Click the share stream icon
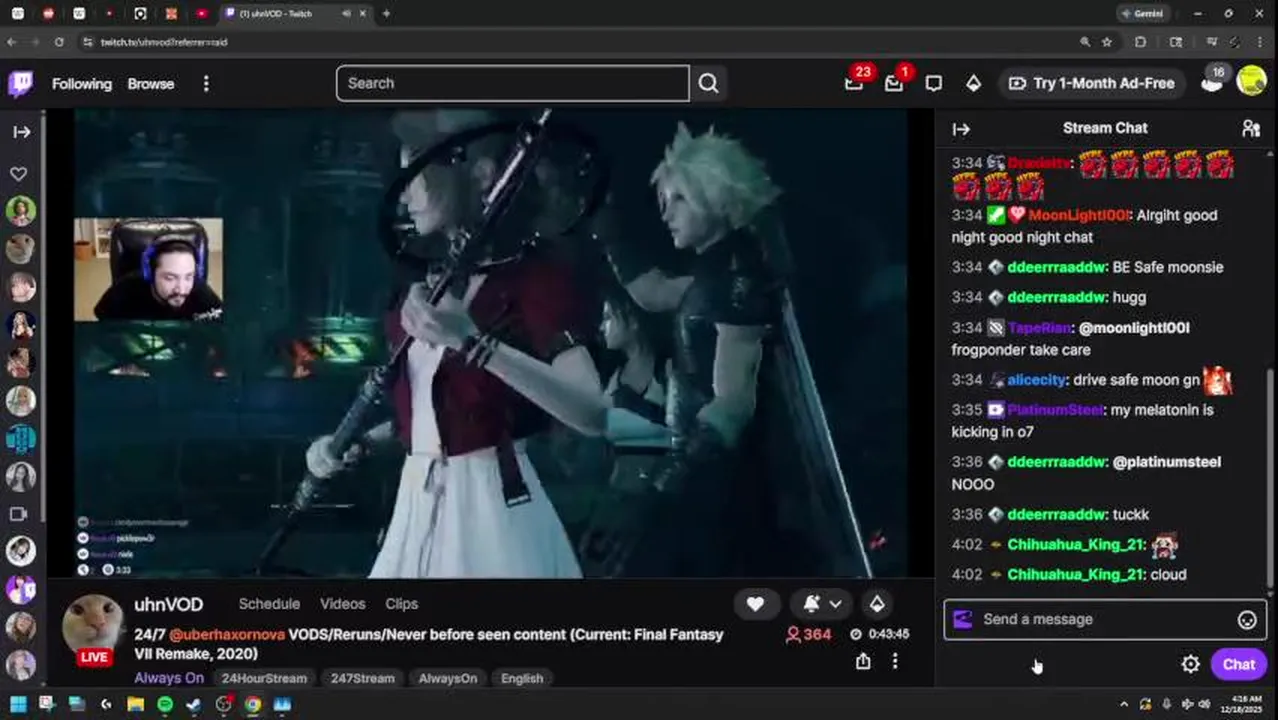The width and height of the screenshot is (1278, 720). [863, 661]
